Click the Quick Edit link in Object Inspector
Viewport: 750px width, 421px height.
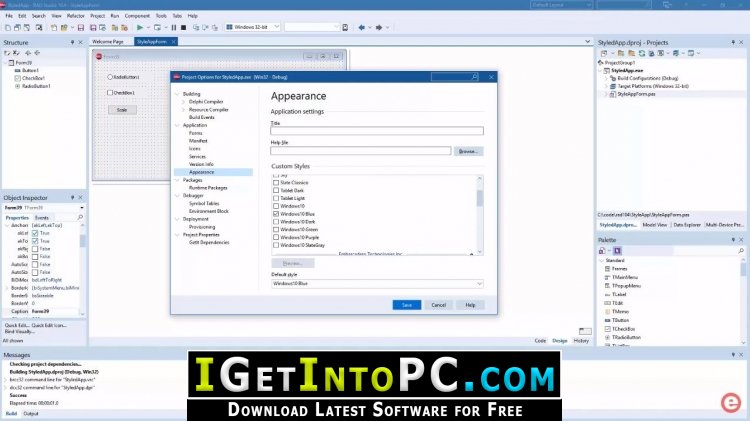click(x=17, y=325)
